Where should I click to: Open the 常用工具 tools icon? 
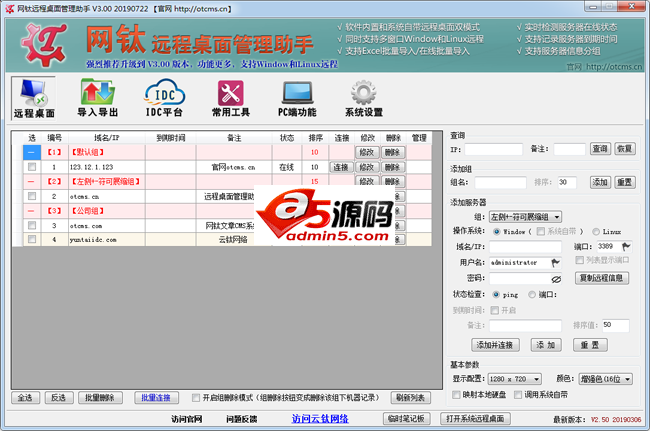231,98
